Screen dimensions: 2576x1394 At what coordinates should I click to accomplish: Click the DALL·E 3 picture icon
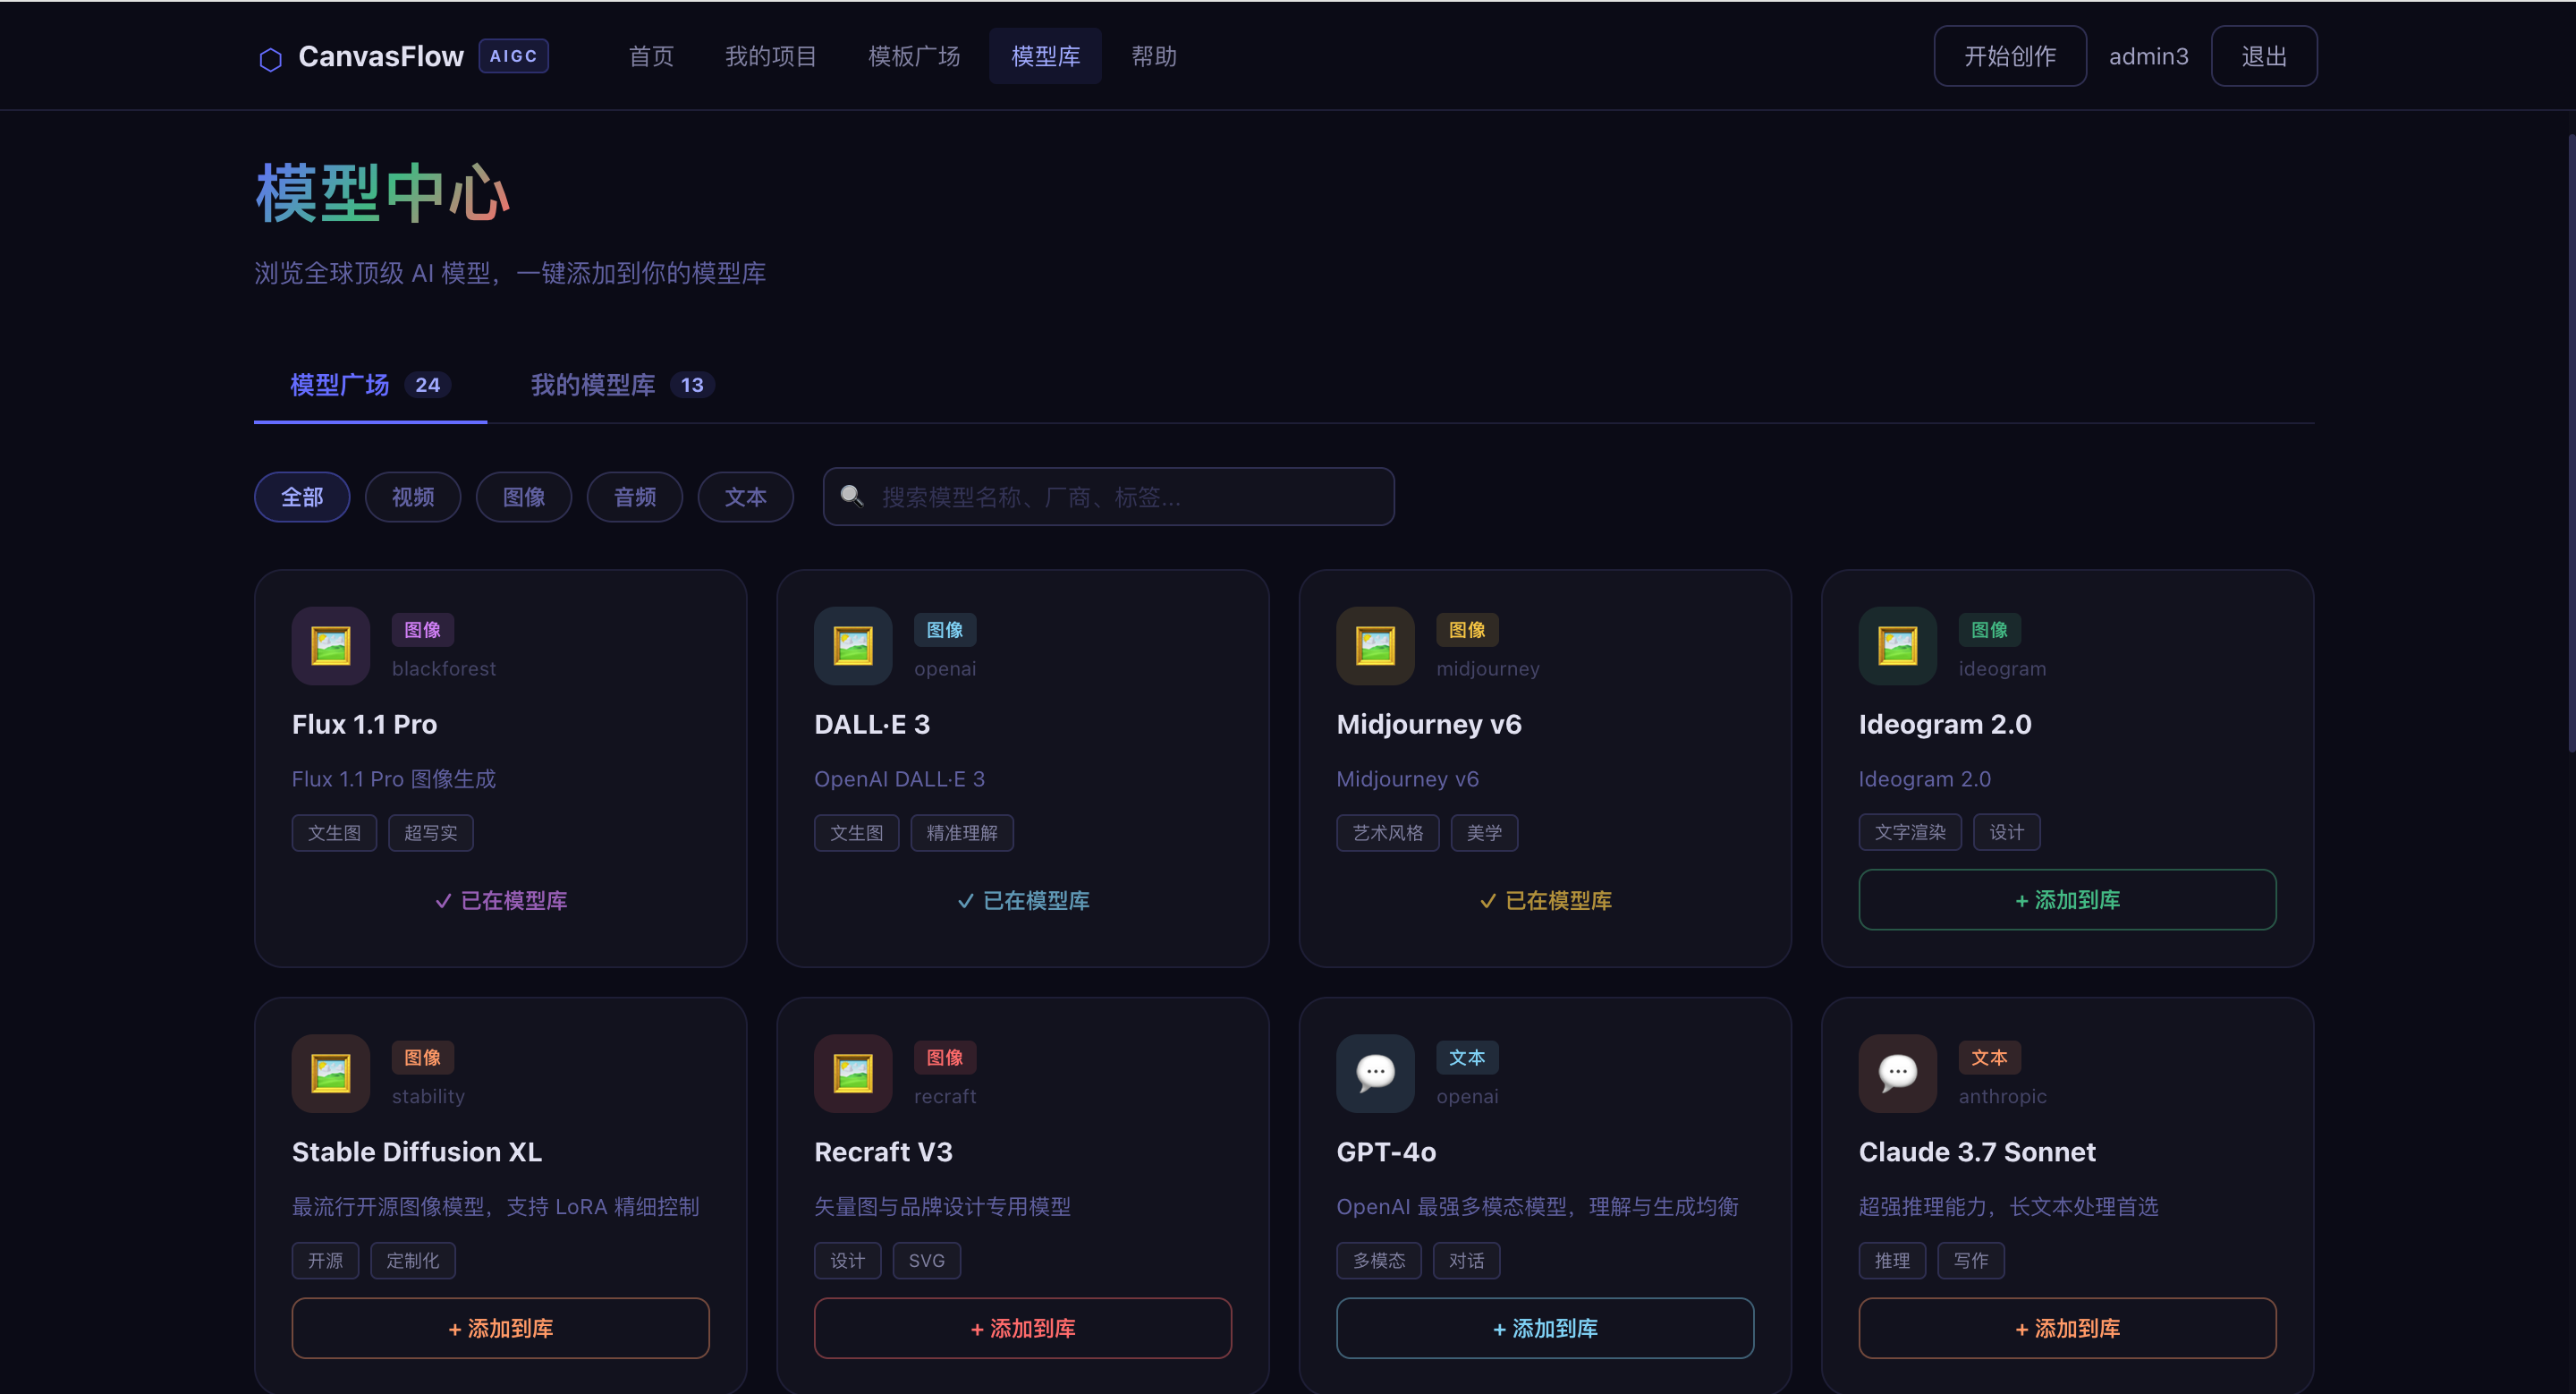point(852,646)
